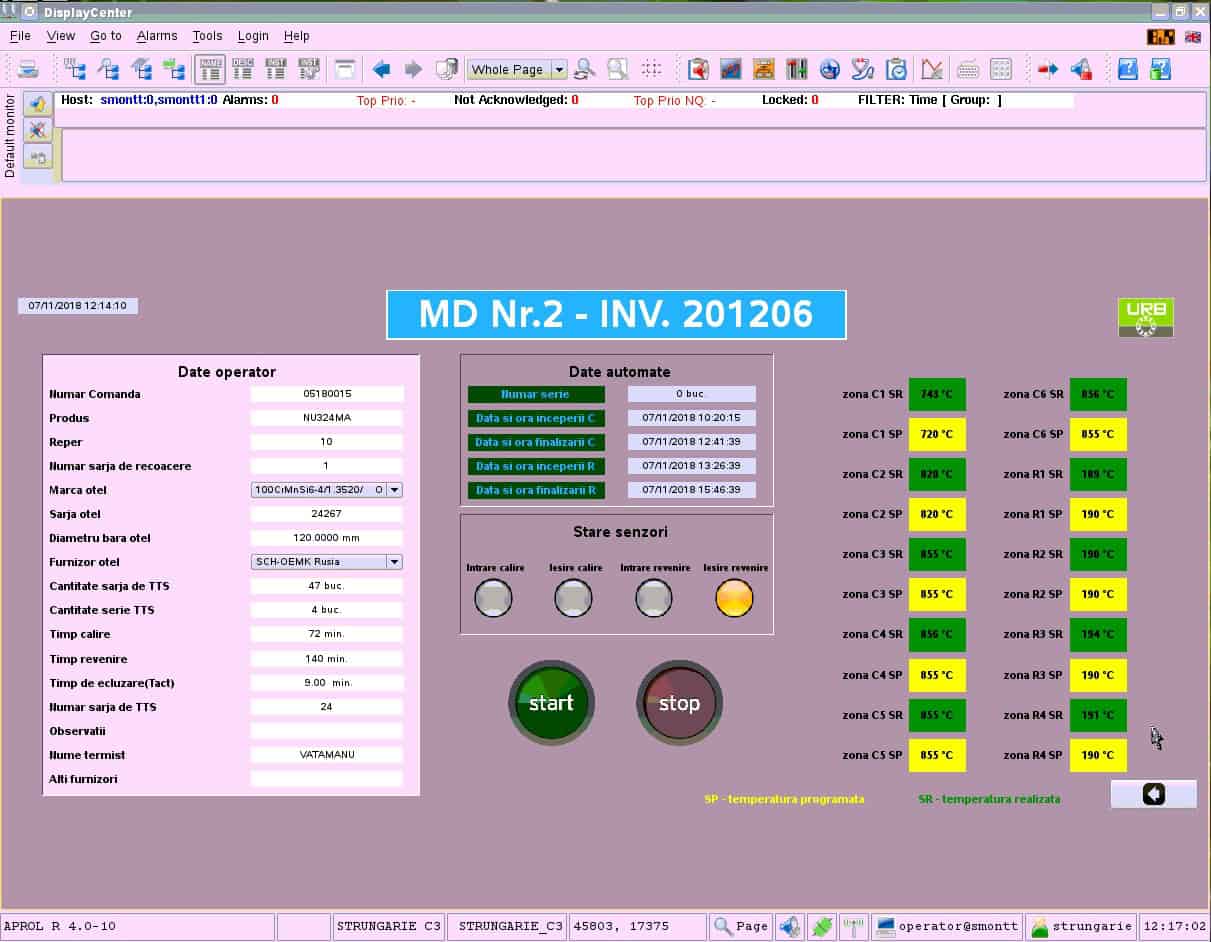Click the Observatii input field
The width and height of the screenshot is (1211, 942).
coord(326,731)
